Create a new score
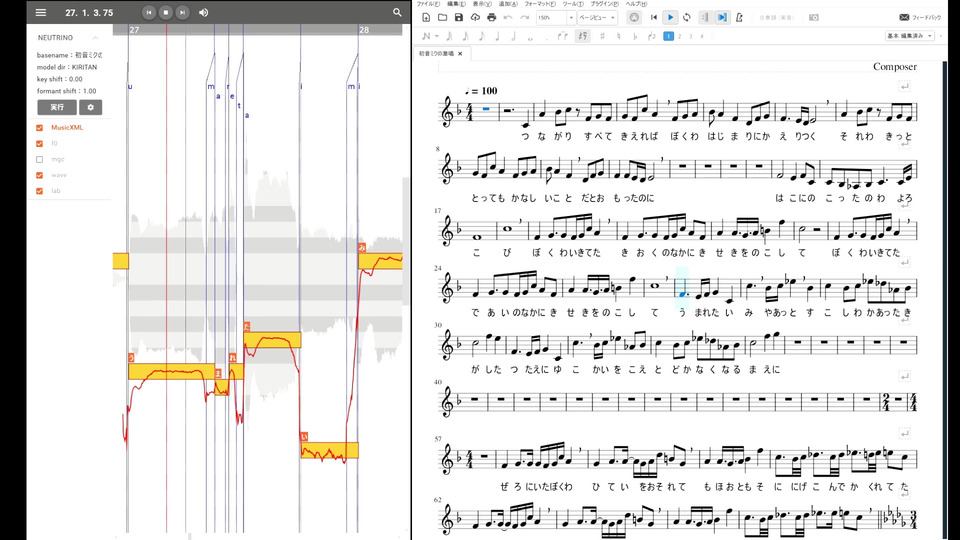This screenshot has height=540, width=960. (x=426, y=18)
